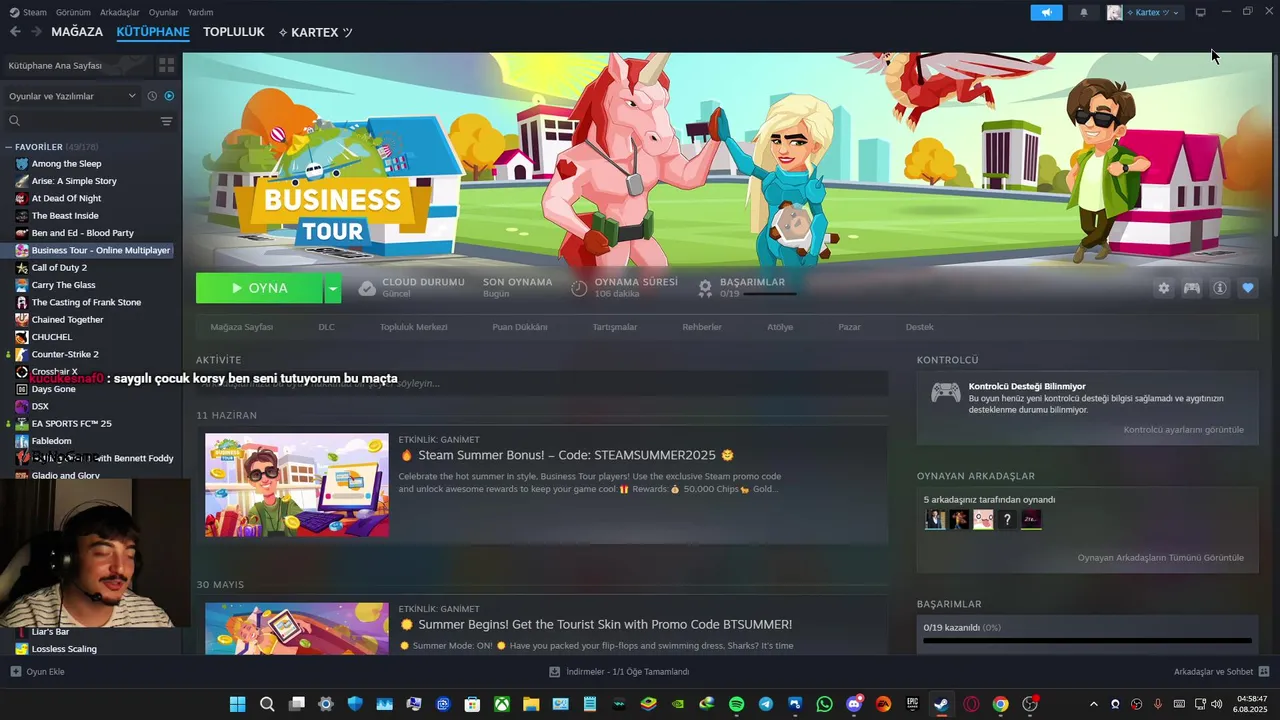This screenshot has width=1280, height=720.
Task: Select The Beast Inside in the list
Action: 65,216
